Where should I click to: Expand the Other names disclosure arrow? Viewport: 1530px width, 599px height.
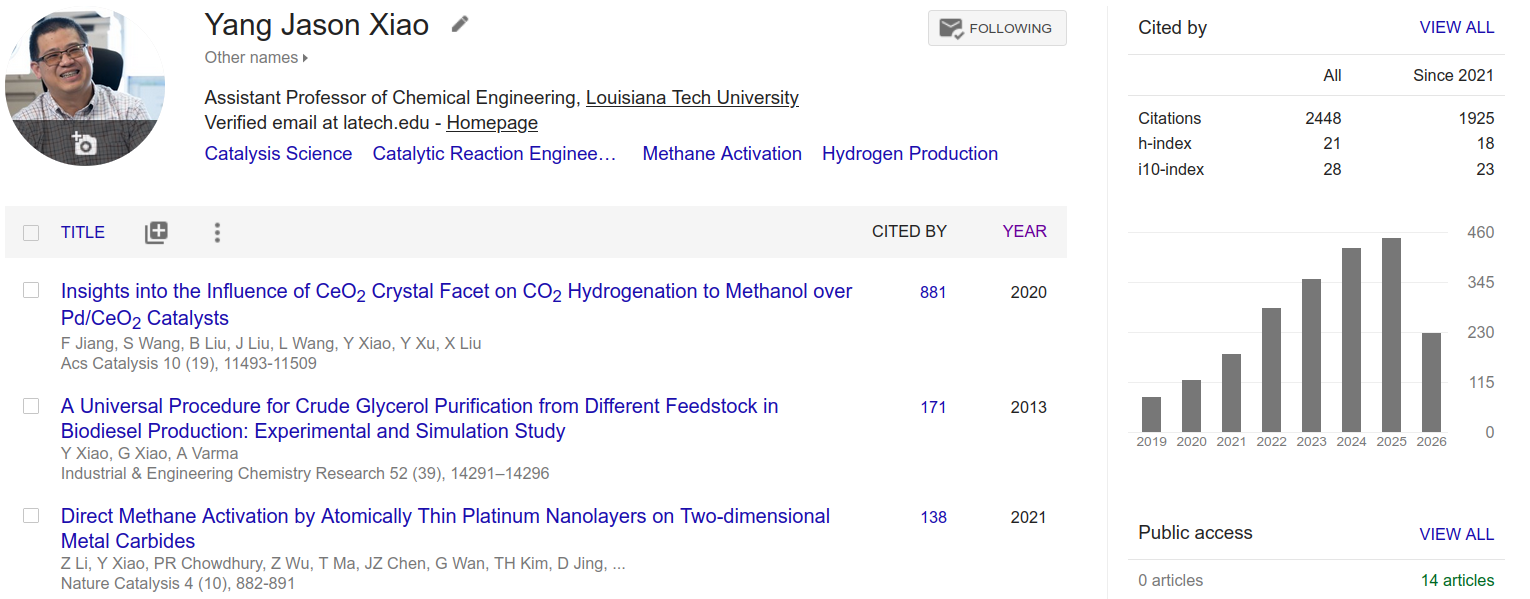305,58
